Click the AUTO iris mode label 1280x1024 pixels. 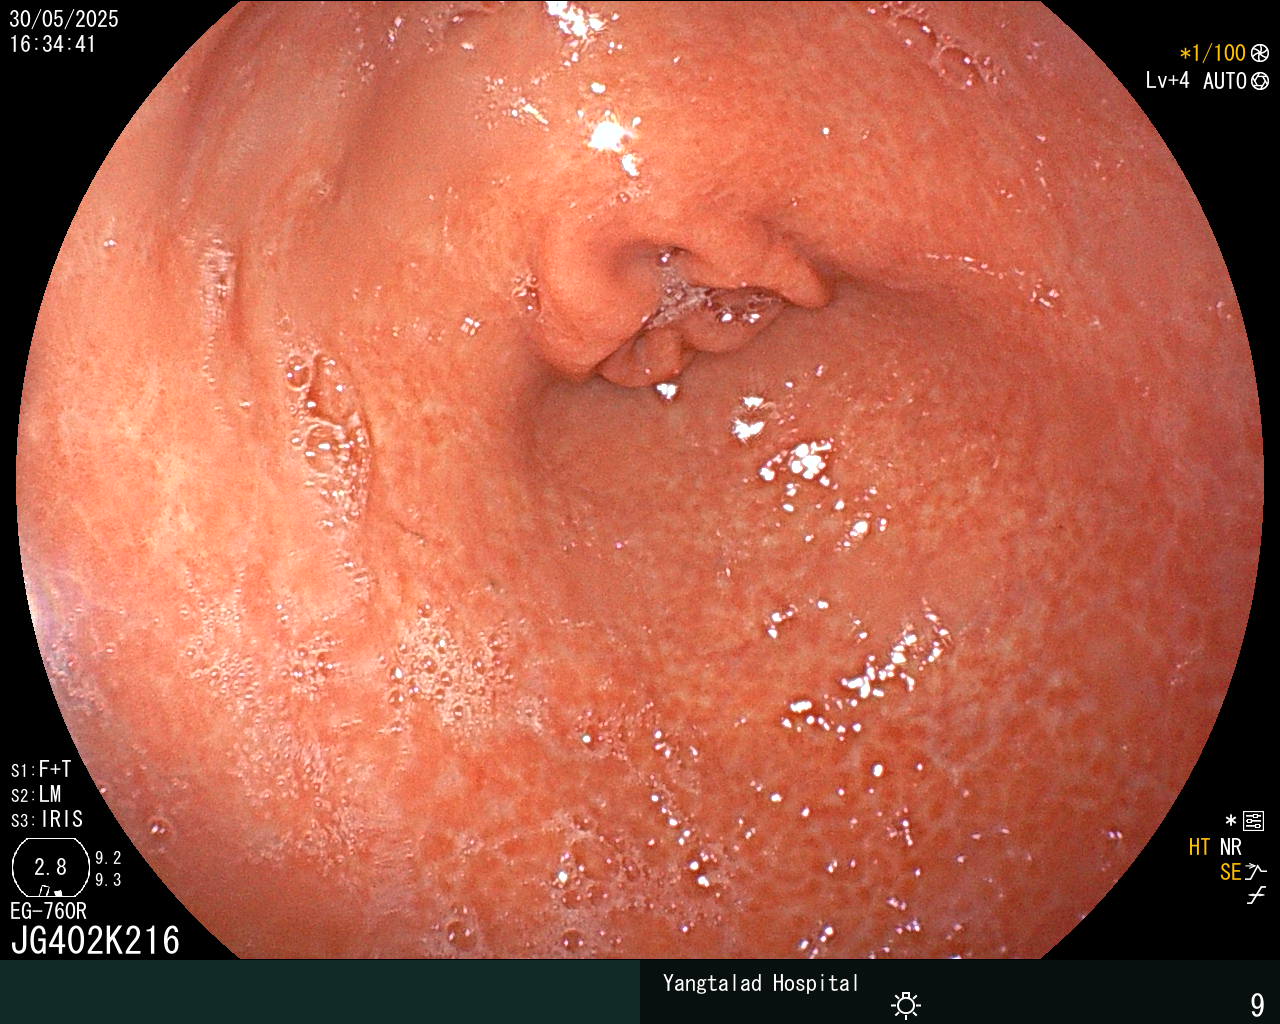1224,81
